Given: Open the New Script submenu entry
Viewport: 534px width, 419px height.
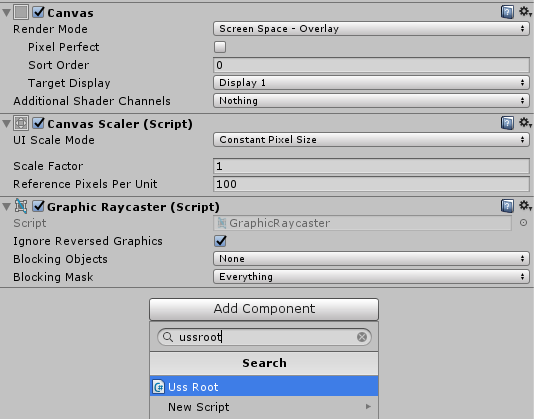Looking at the screenshot, I should [x=264, y=407].
